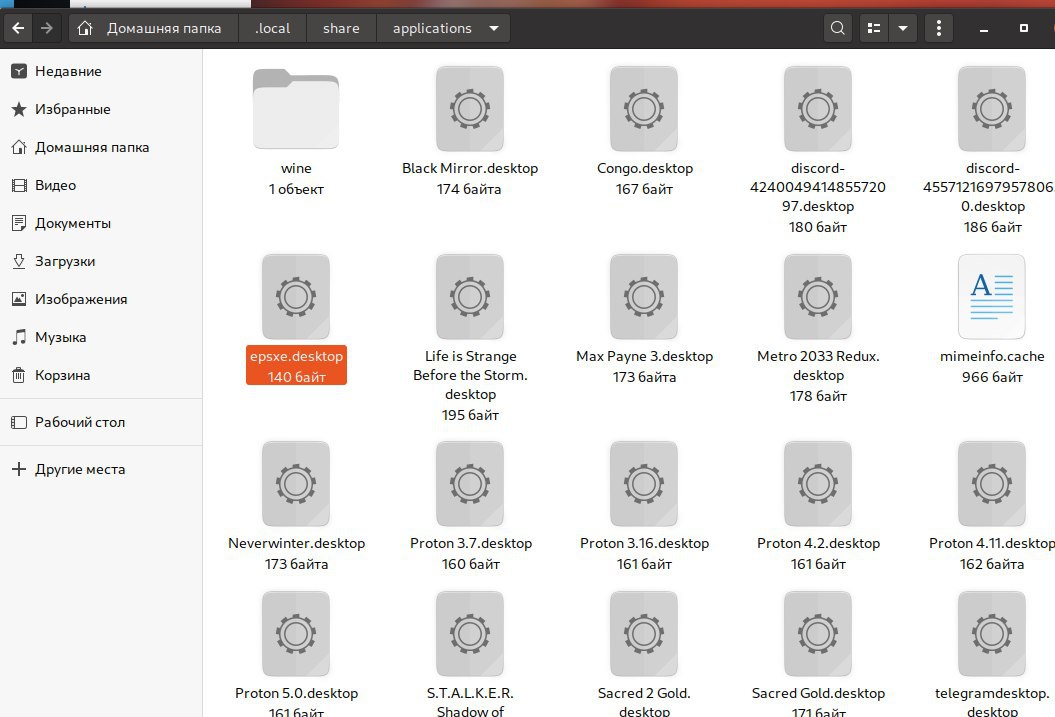Select the Proton 3.7.desktop icon
Screen dimensions: 1055x717
click(470, 484)
